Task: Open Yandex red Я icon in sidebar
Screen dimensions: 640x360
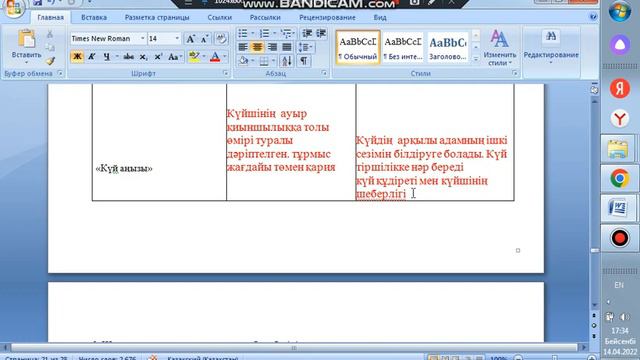Action: (620, 88)
